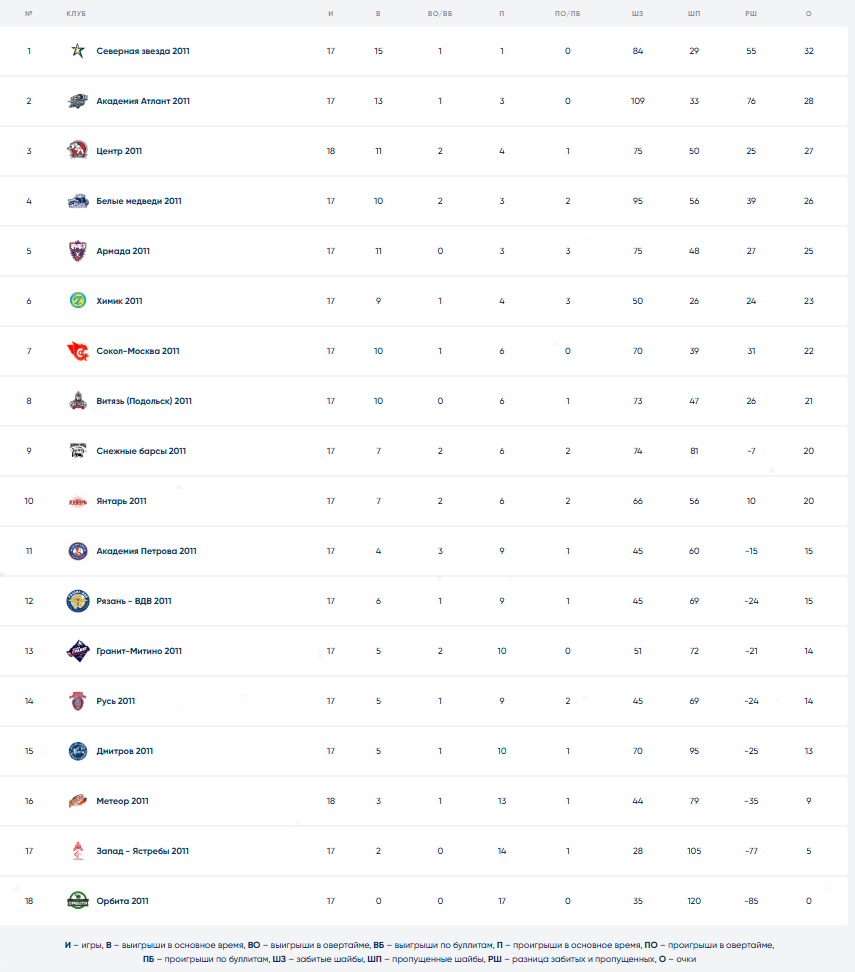Select the Запад - Ястребы 2011 name
855x972 pixels.
coord(142,851)
